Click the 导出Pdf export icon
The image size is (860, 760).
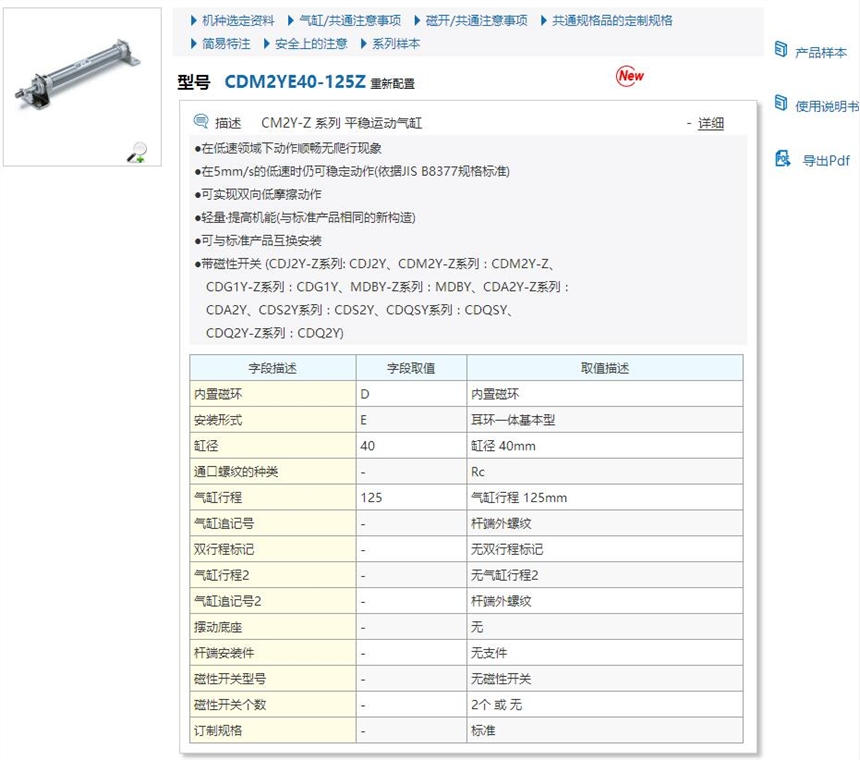pos(783,158)
